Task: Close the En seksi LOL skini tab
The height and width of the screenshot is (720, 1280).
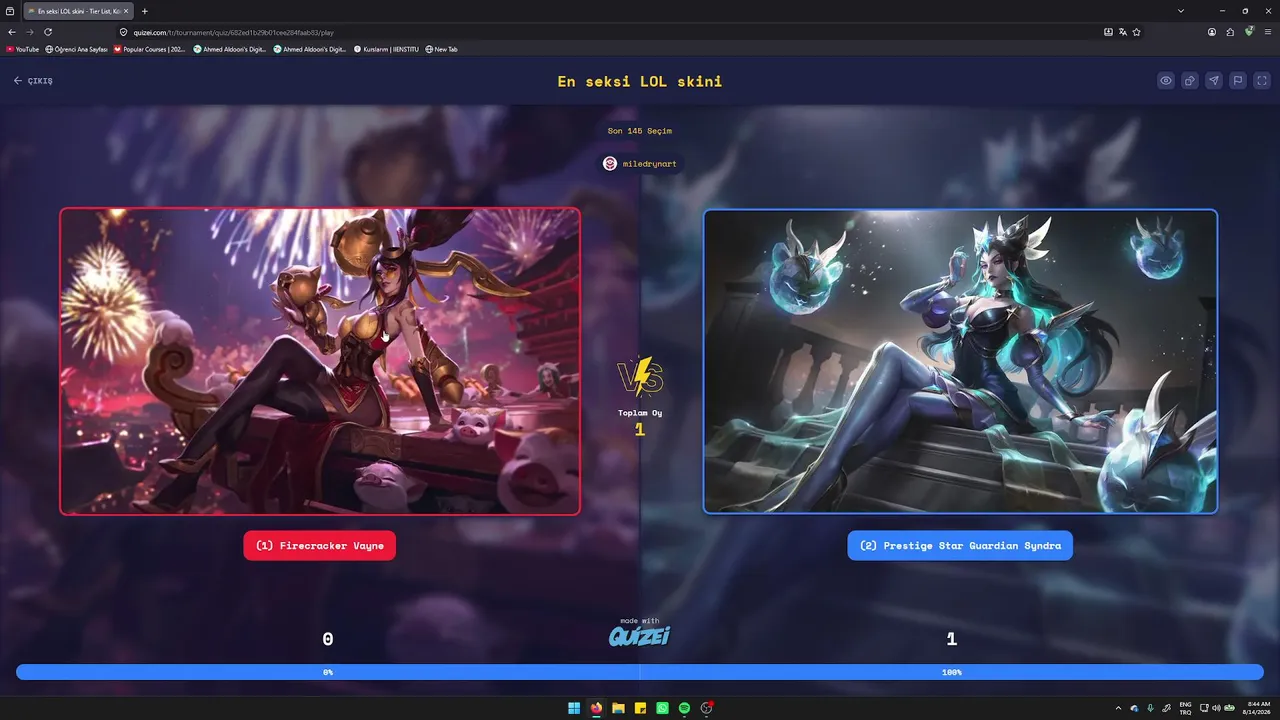Action: [126, 11]
